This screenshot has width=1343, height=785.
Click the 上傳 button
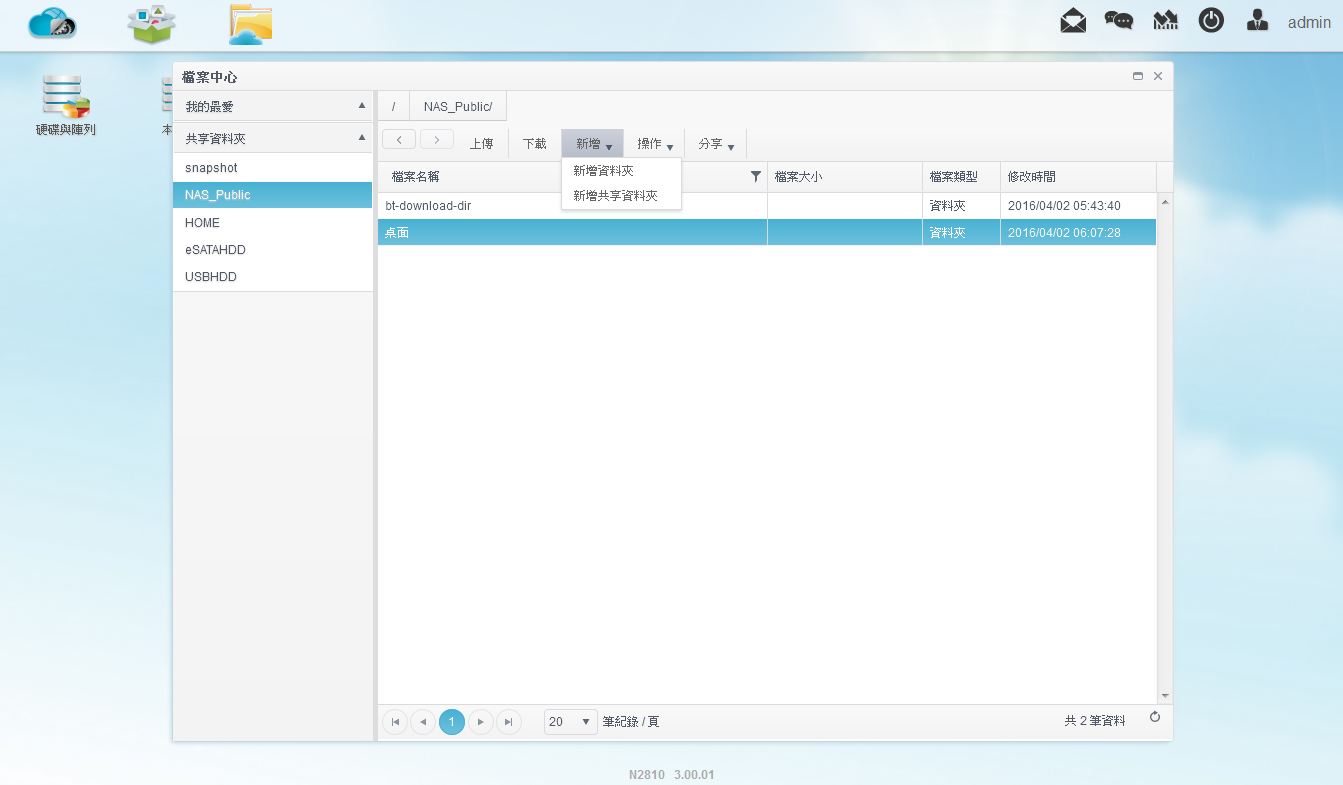pyautogui.click(x=482, y=144)
